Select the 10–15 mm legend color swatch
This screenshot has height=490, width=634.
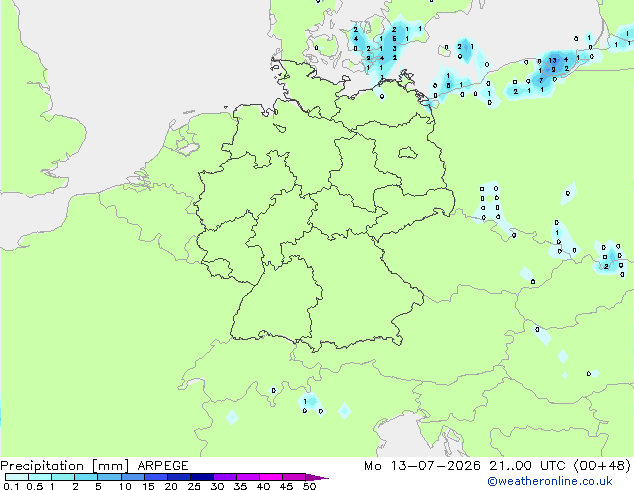[132, 477]
